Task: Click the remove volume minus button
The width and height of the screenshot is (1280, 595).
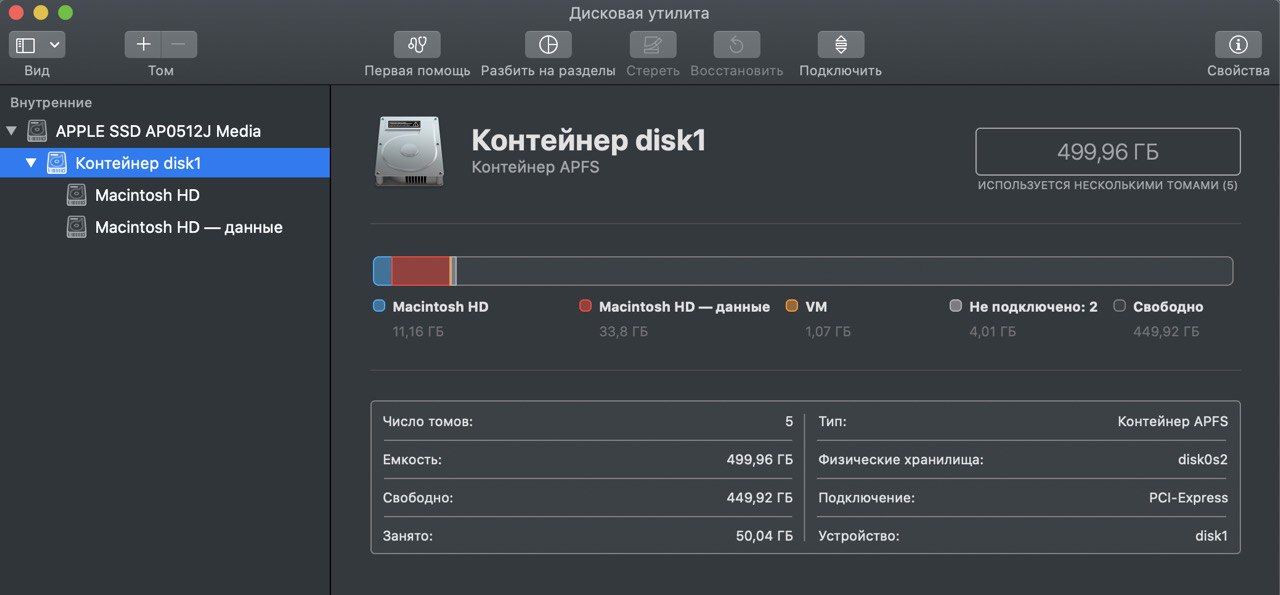Action: pyautogui.click(x=179, y=45)
